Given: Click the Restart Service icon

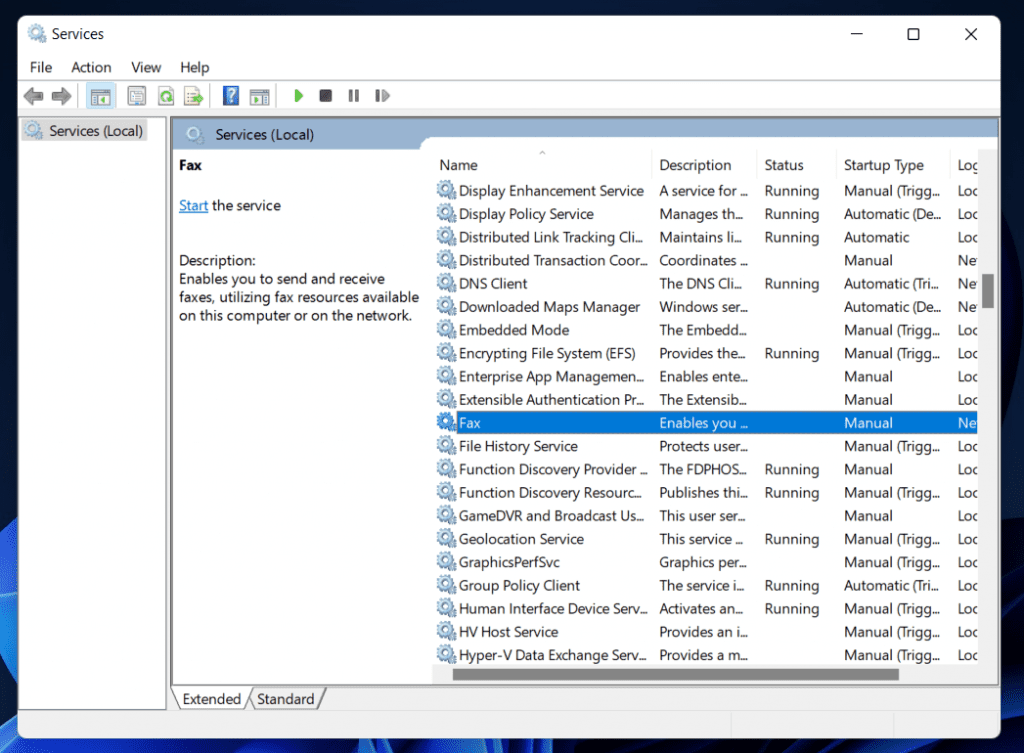Looking at the screenshot, I should click(381, 95).
